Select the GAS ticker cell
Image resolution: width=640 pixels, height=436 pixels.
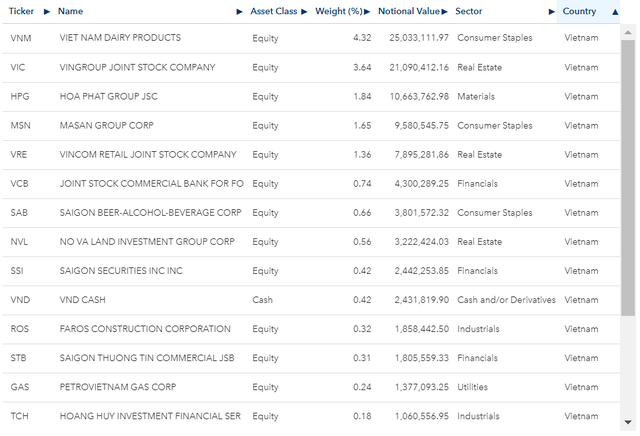20,387
